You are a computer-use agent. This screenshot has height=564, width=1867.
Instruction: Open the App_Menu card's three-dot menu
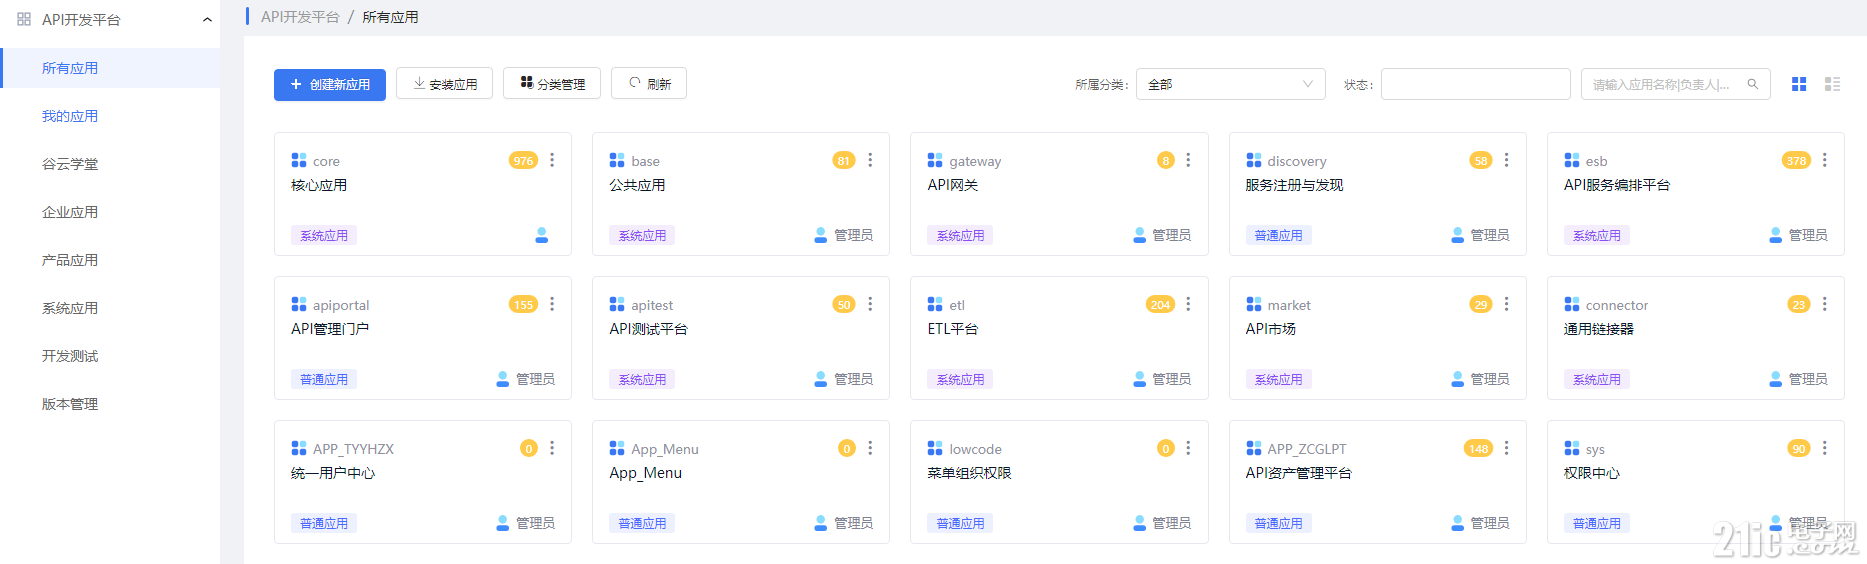(x=870, y=448)
